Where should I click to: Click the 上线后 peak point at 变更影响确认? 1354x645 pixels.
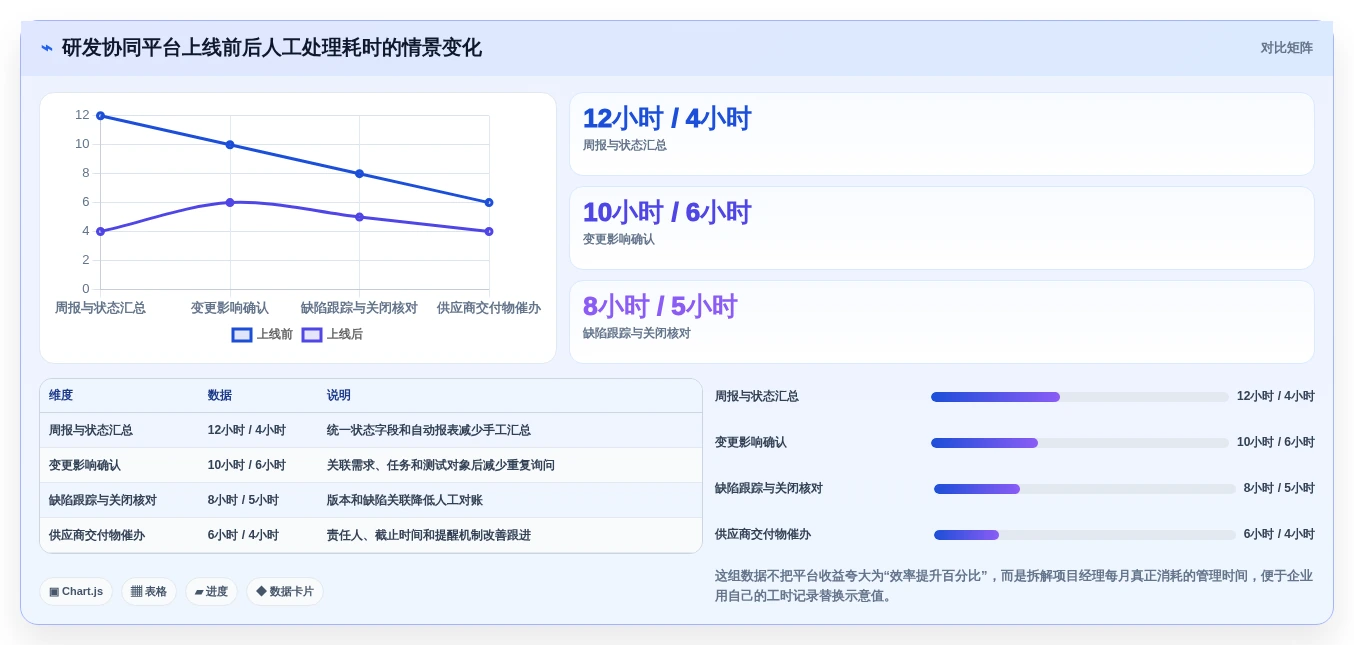(x=230, y=202)
